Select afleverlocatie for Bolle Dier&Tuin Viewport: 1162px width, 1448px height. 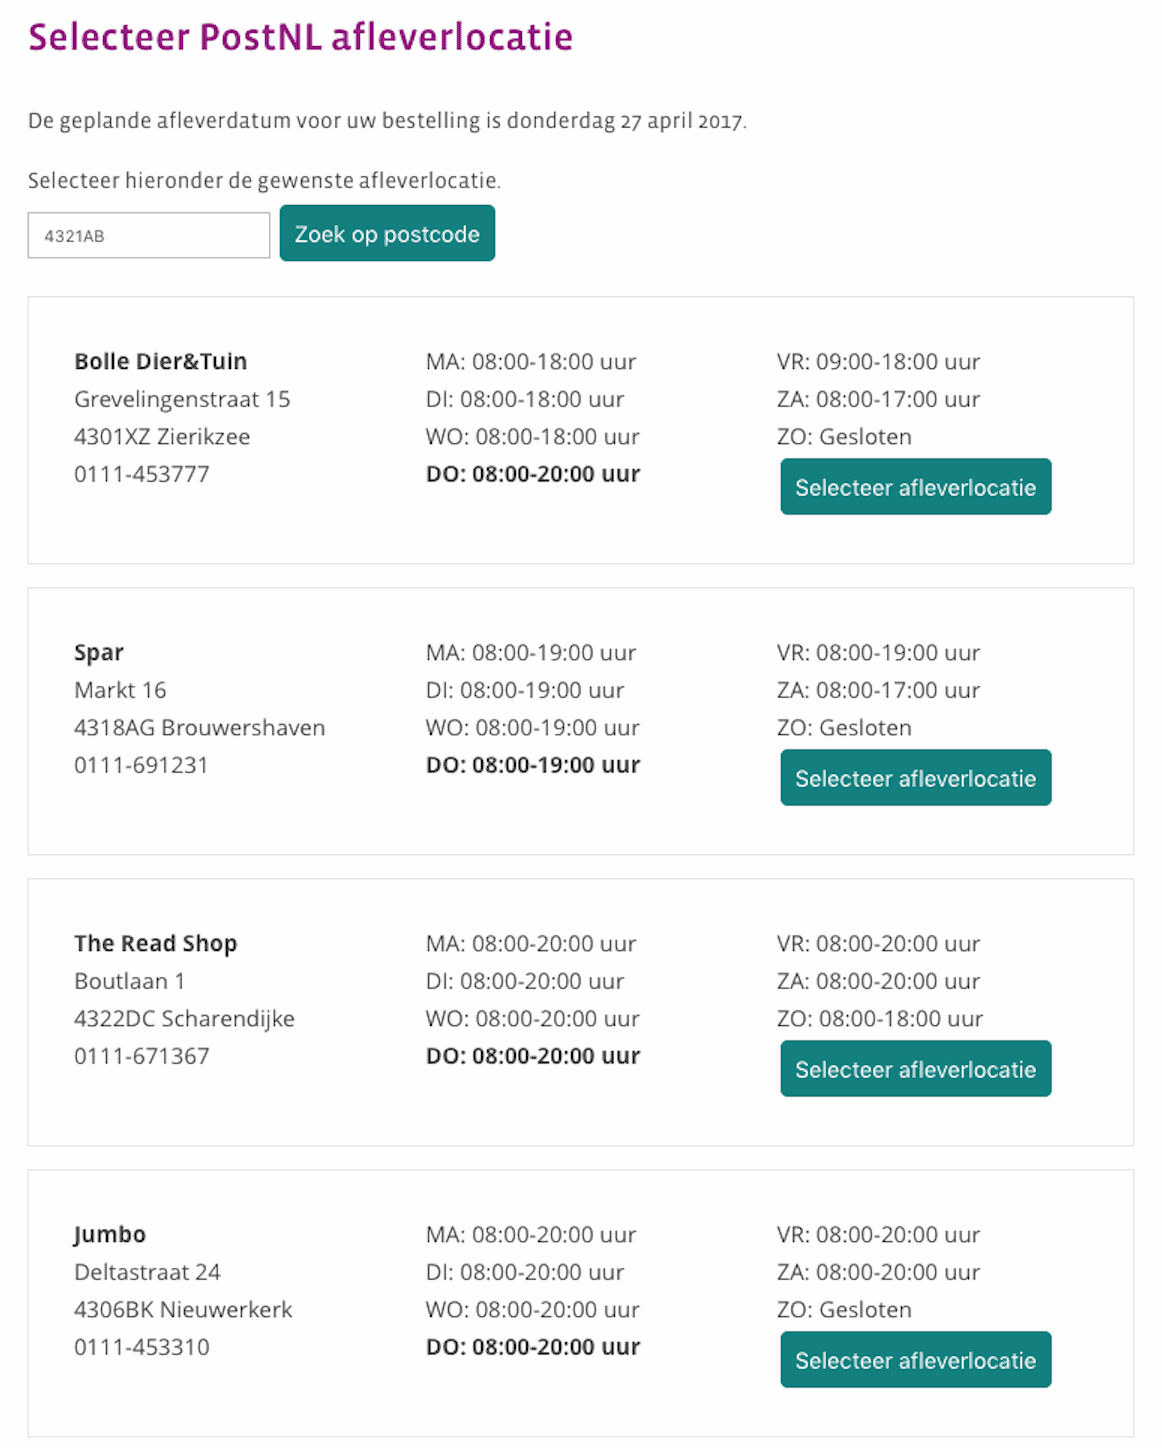tap(915, 487)
